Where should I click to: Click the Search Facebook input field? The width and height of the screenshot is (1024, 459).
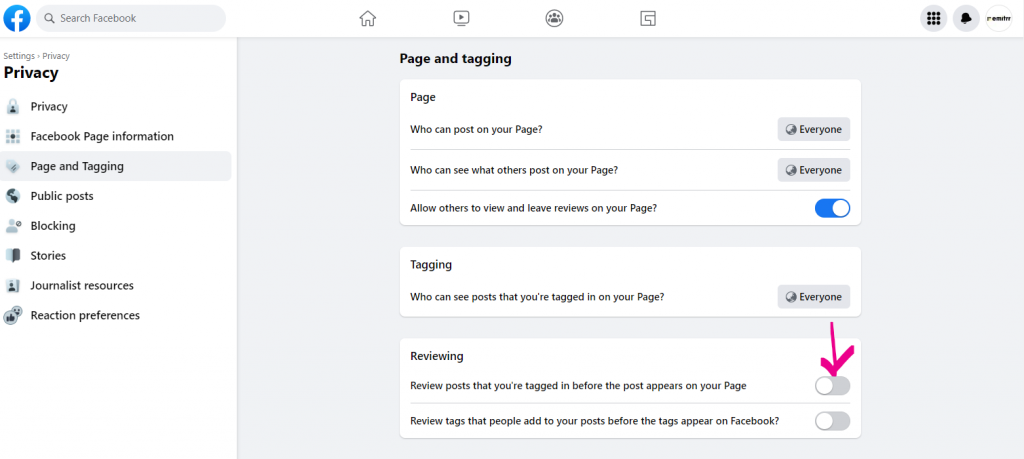131,18
